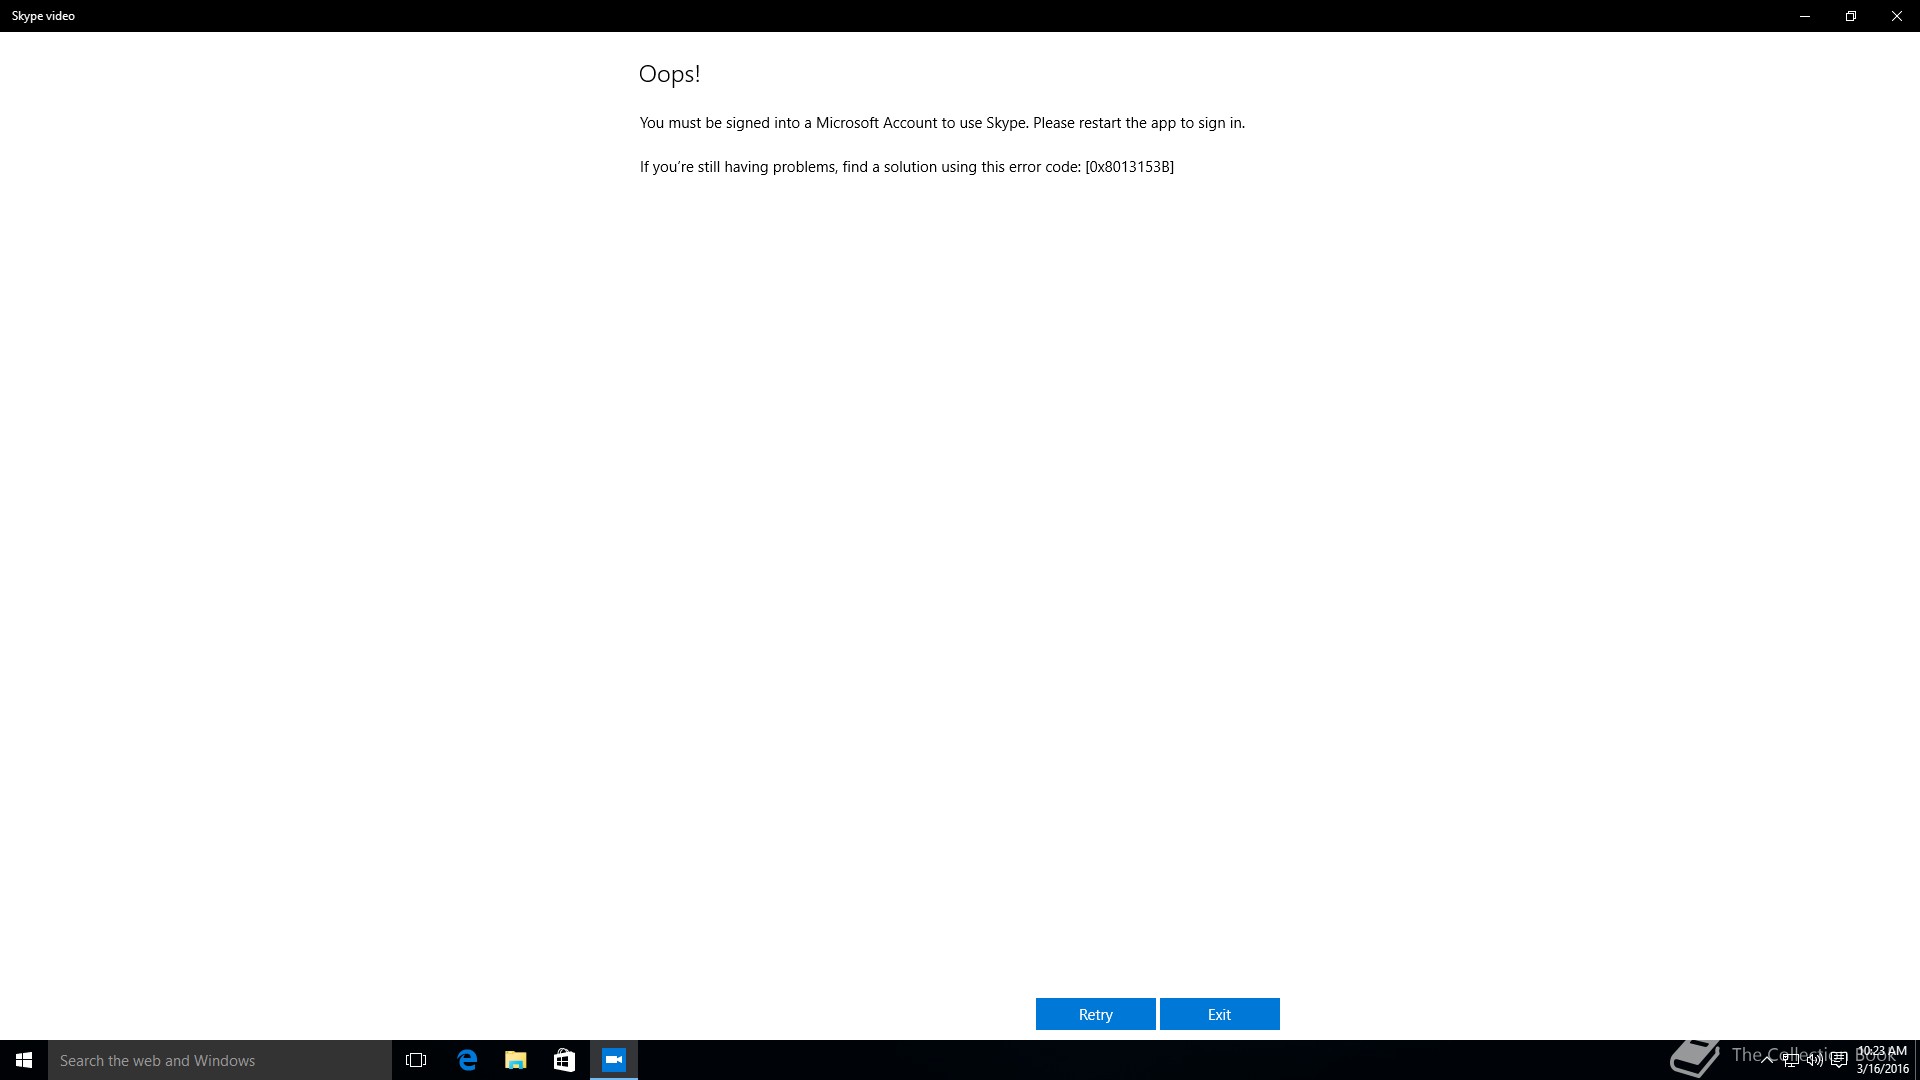Screen dimensions: 1920x1080
Task: Click the error code text [0x8013153B]
Action: click(1129, 167)
